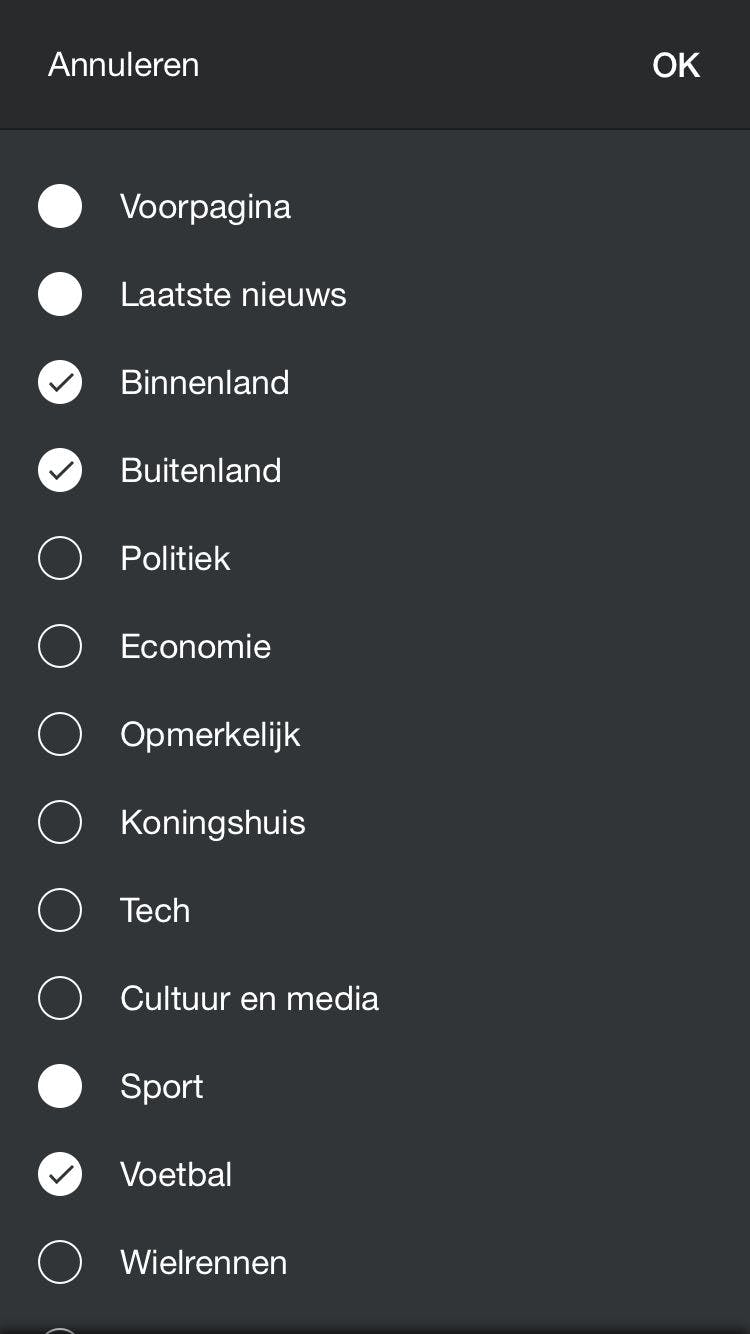This screenshot has height=1334, width=750.
Task: Enable the Economie category circle
Action: 60,647
